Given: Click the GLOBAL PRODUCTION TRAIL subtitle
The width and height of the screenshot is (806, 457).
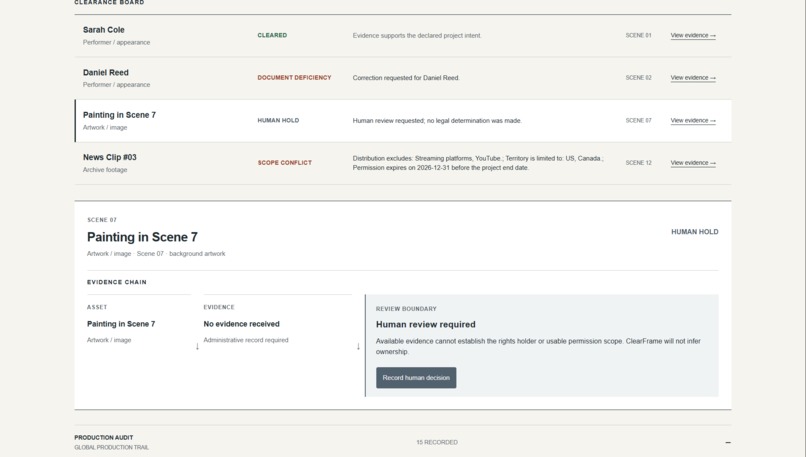Looking at the screenshot, I should (x=112, y=448).
